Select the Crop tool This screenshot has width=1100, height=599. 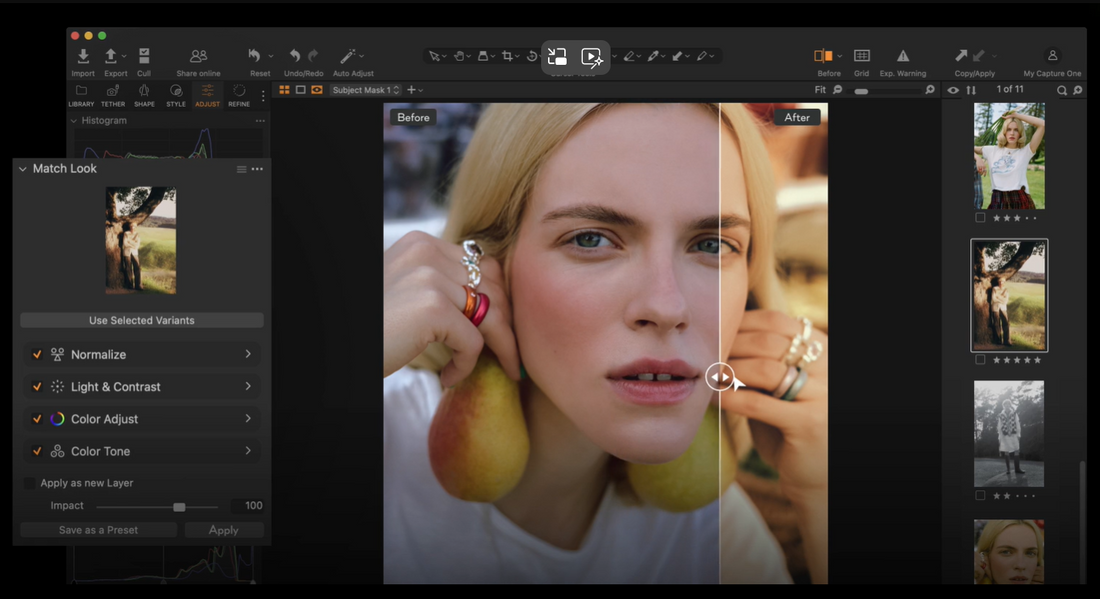tap(508, 57)
